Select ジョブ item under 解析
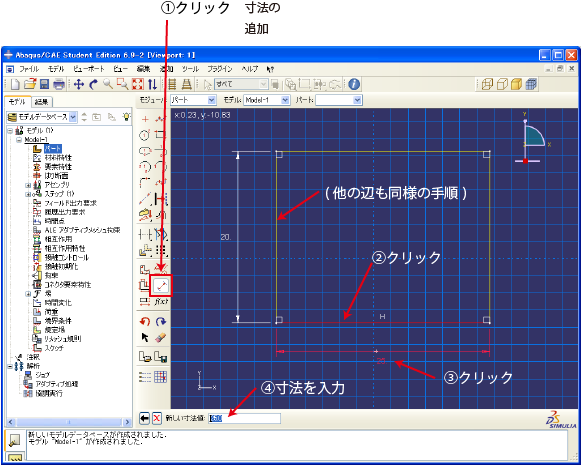The image size is (581, 466). (x=43, y=375)
